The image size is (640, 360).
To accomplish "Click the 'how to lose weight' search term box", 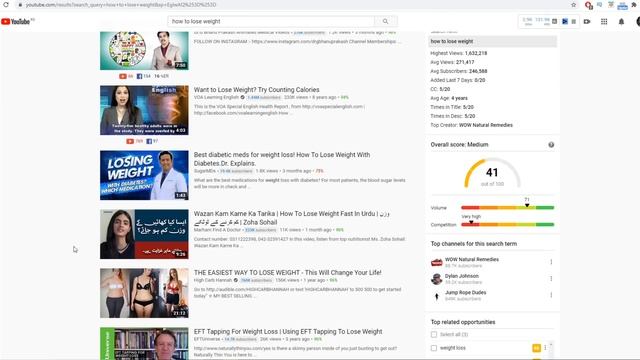I will [493, 41].
